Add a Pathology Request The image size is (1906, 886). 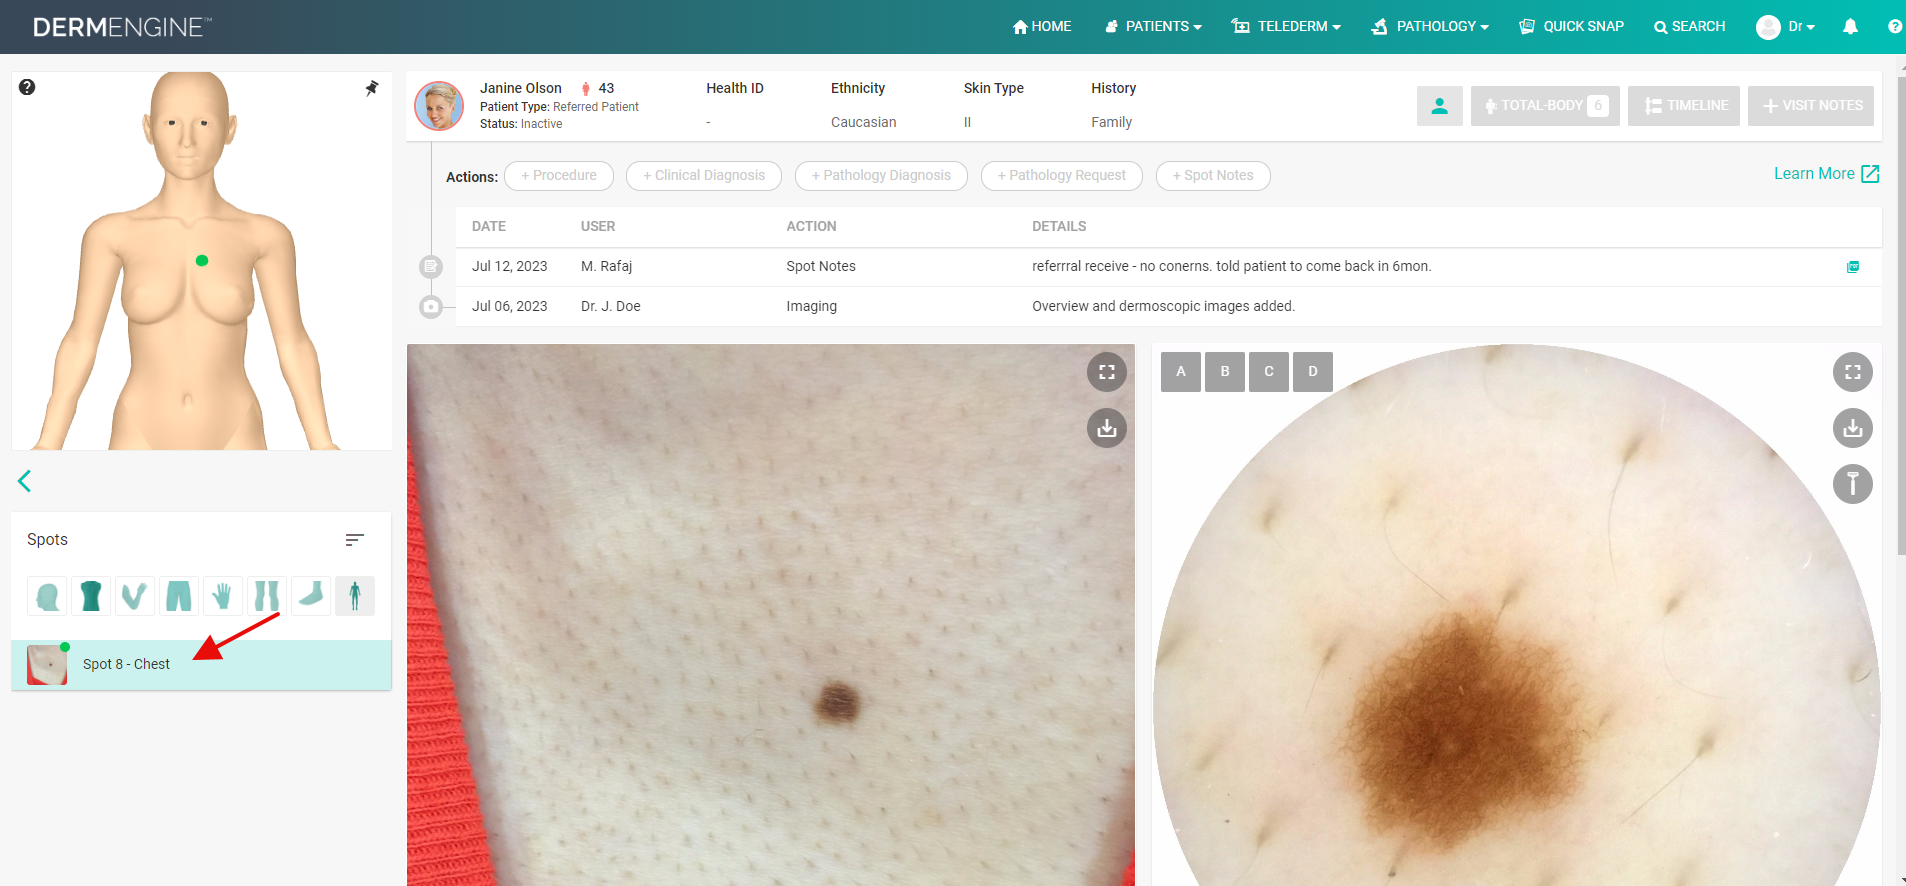coord(1062,176)
